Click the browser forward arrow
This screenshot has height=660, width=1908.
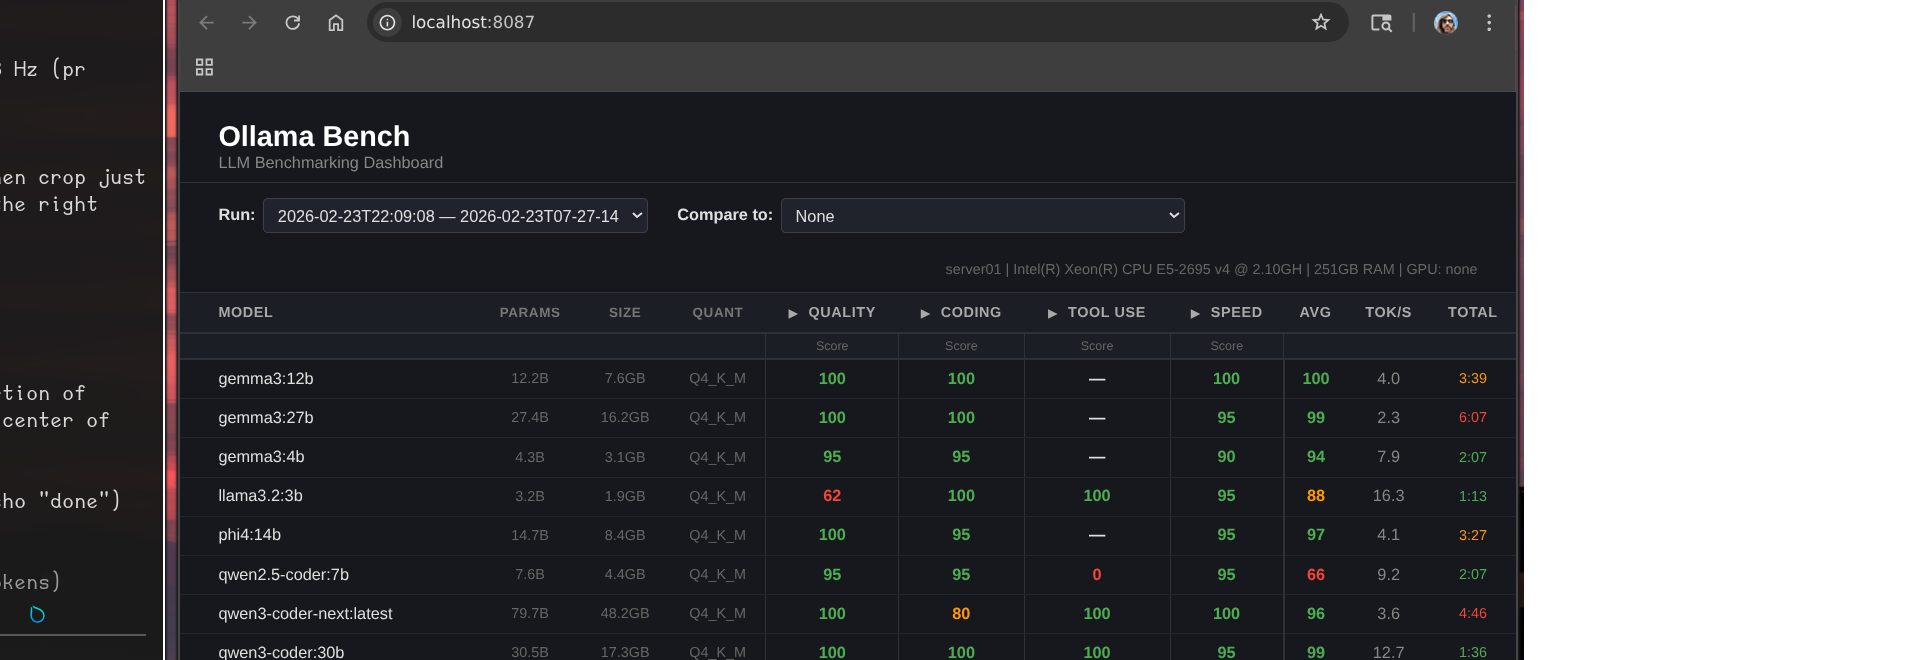click(249, 22)
